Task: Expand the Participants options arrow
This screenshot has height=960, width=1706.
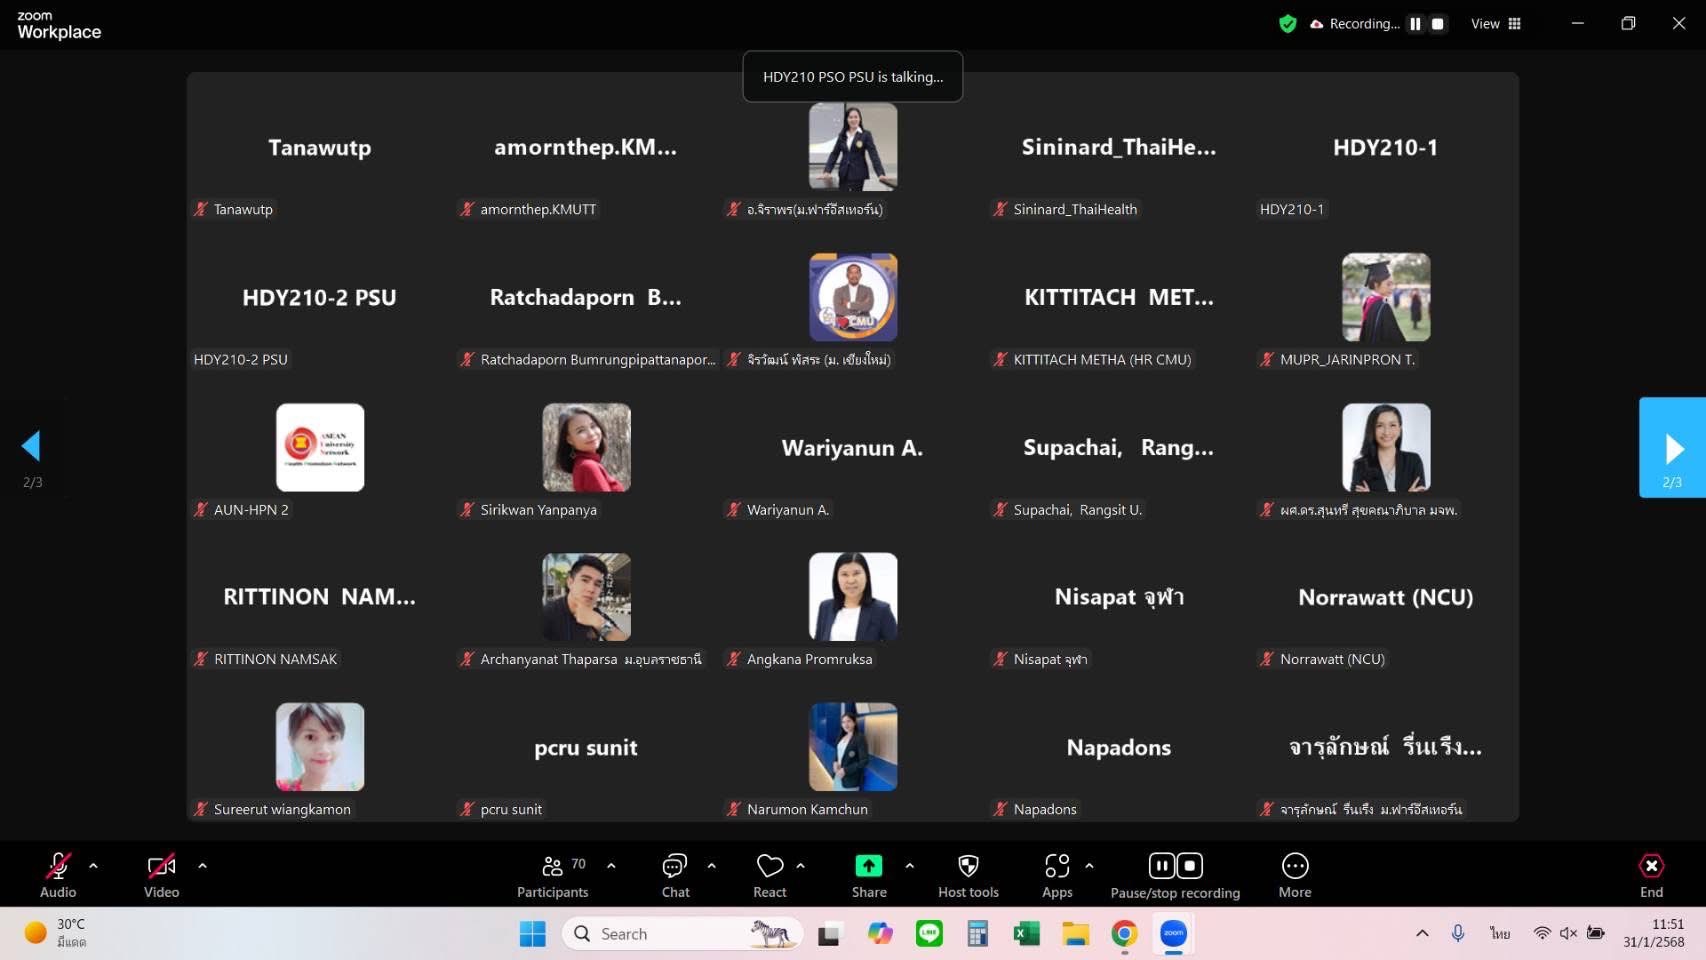Action: click(611, 866)
